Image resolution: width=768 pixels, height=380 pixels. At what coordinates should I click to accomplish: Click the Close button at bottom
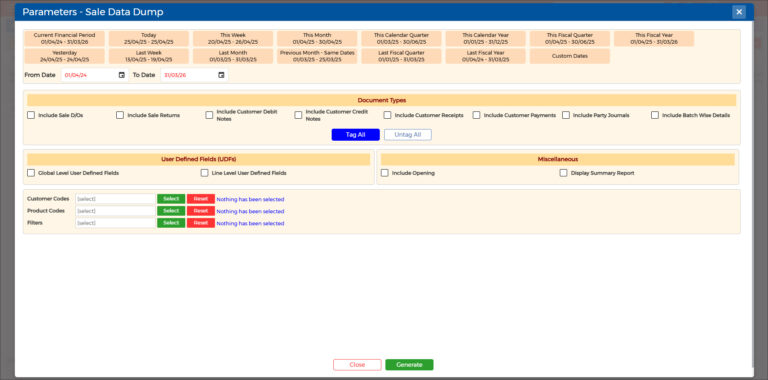tap(357, 365)
